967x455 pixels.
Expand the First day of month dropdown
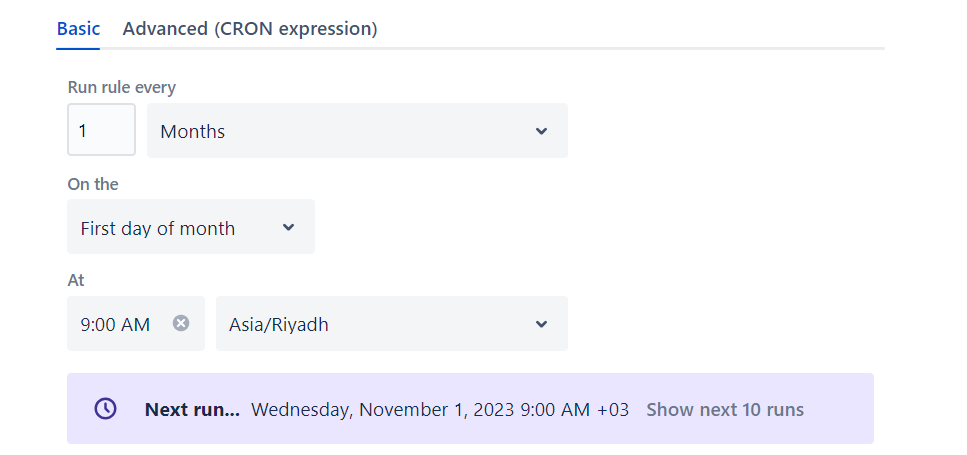(191, 226)
